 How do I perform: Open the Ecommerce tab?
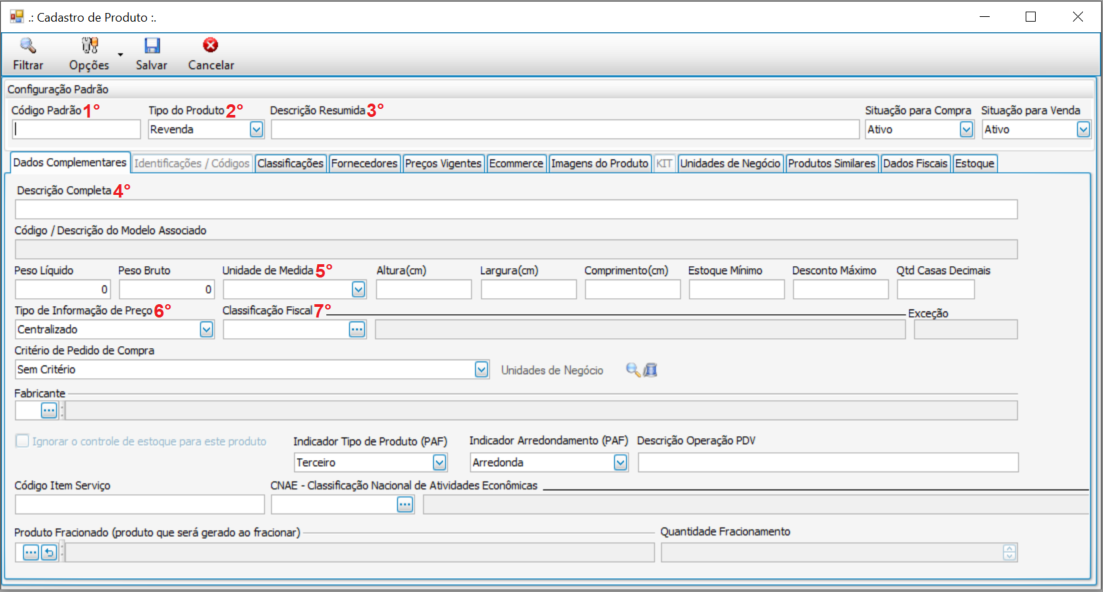(x=516, y=163)
